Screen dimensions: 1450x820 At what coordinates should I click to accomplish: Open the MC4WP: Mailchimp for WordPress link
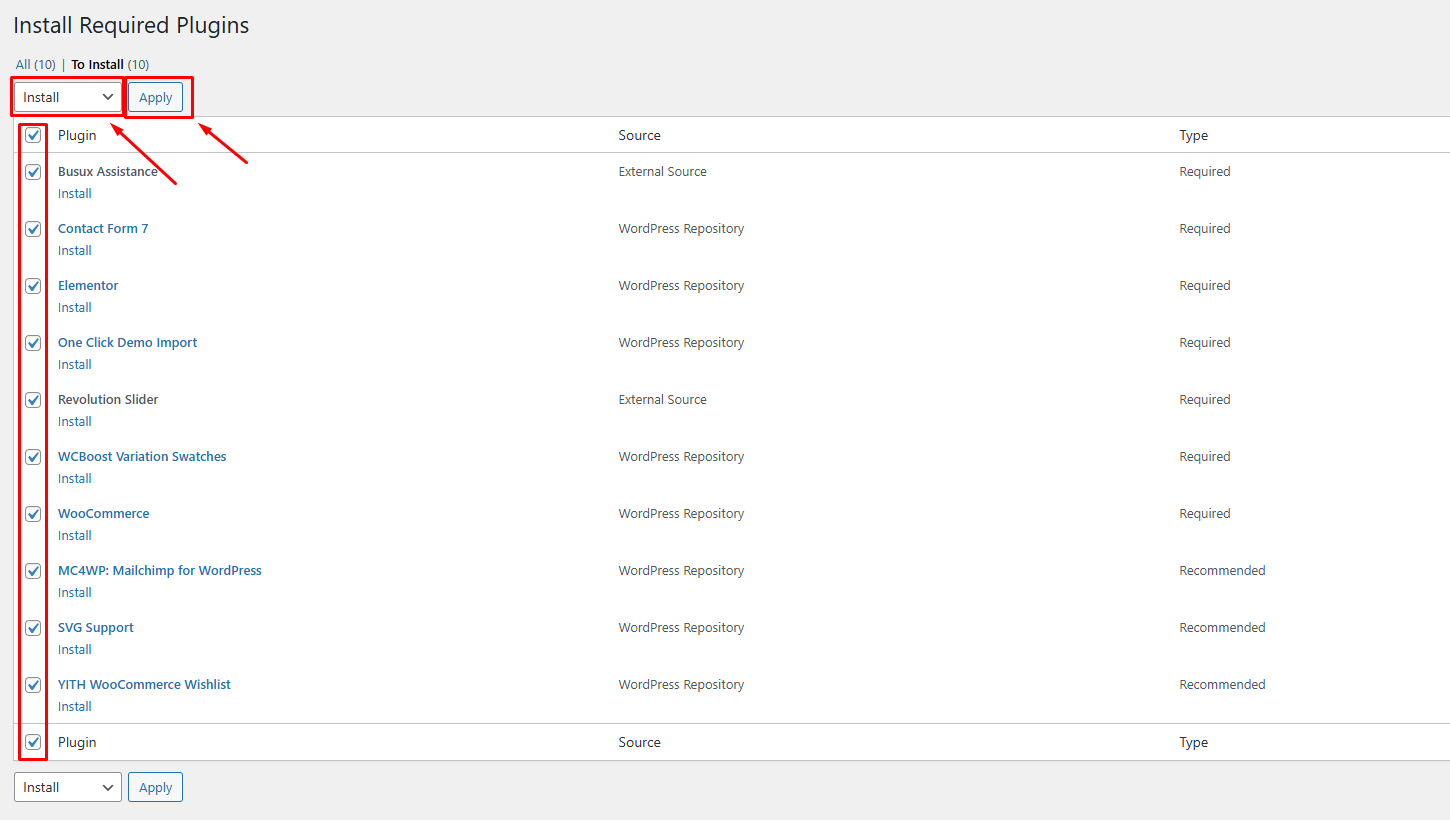160,571
